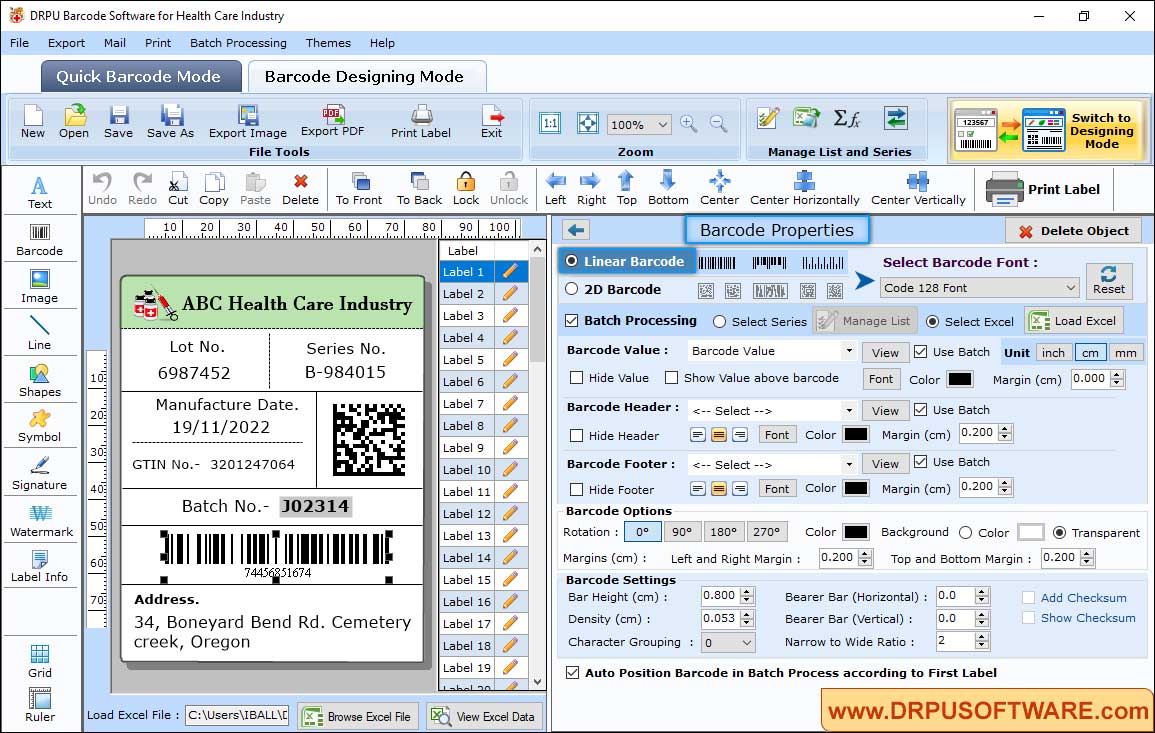Open an existing file
Viewport: 1155px width, 733px height.
(x=74, y=122)
